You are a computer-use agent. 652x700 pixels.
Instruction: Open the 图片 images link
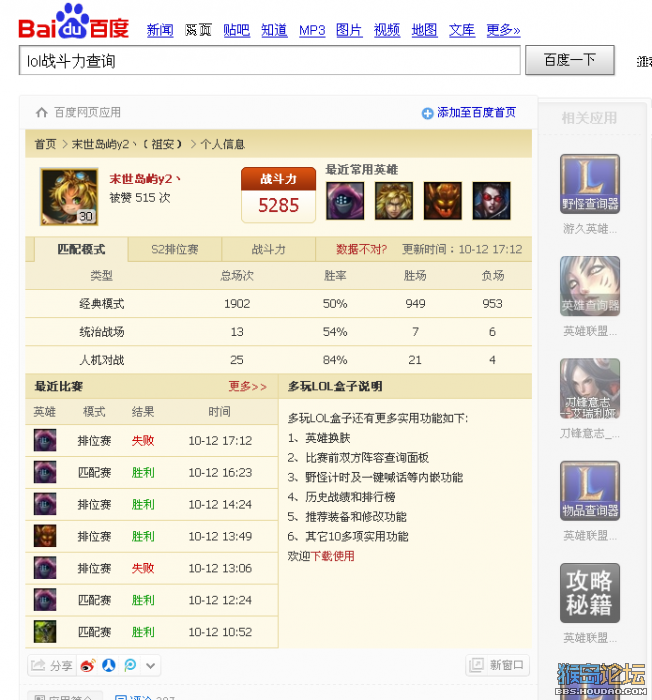click(x=349, y=30)
